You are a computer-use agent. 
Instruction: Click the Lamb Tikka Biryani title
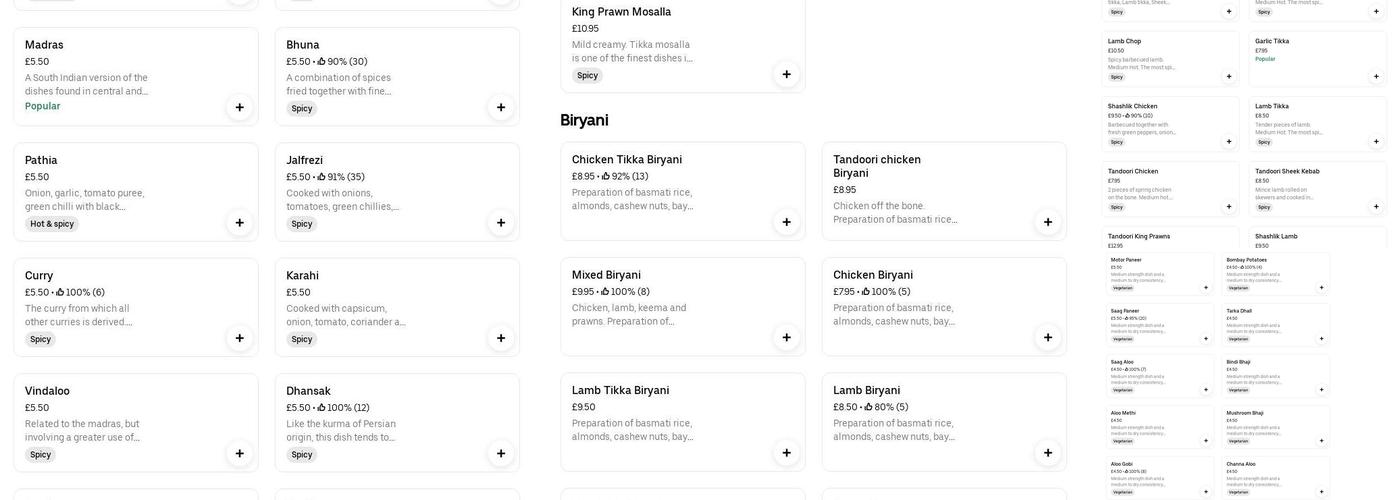(x=620, y=391)
